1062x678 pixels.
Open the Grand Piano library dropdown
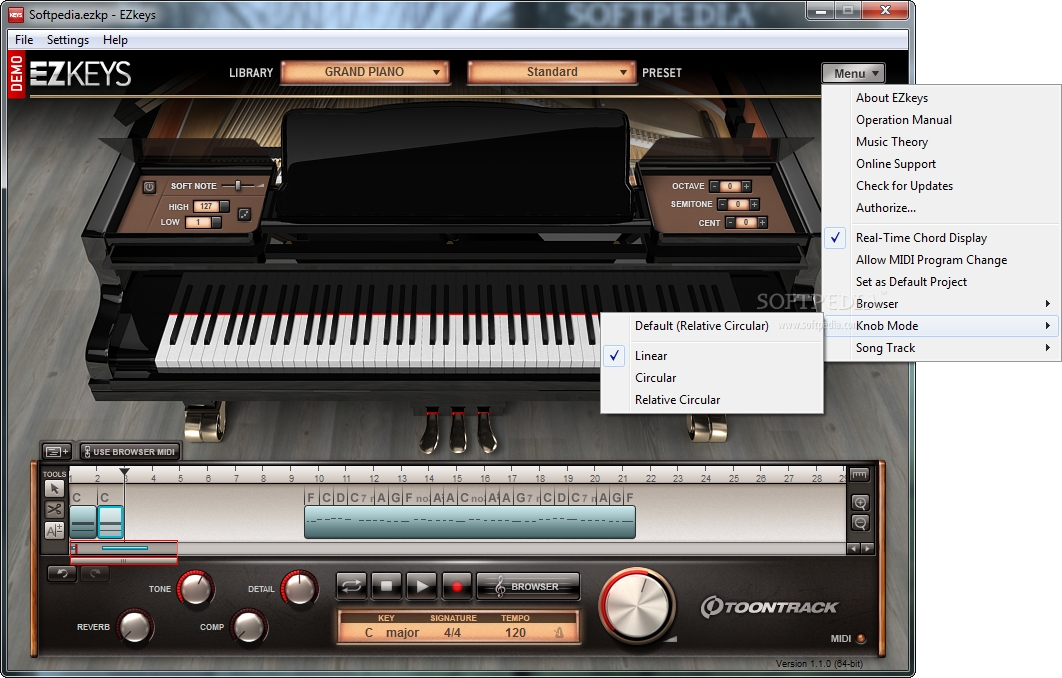click(x=366, y=72)
